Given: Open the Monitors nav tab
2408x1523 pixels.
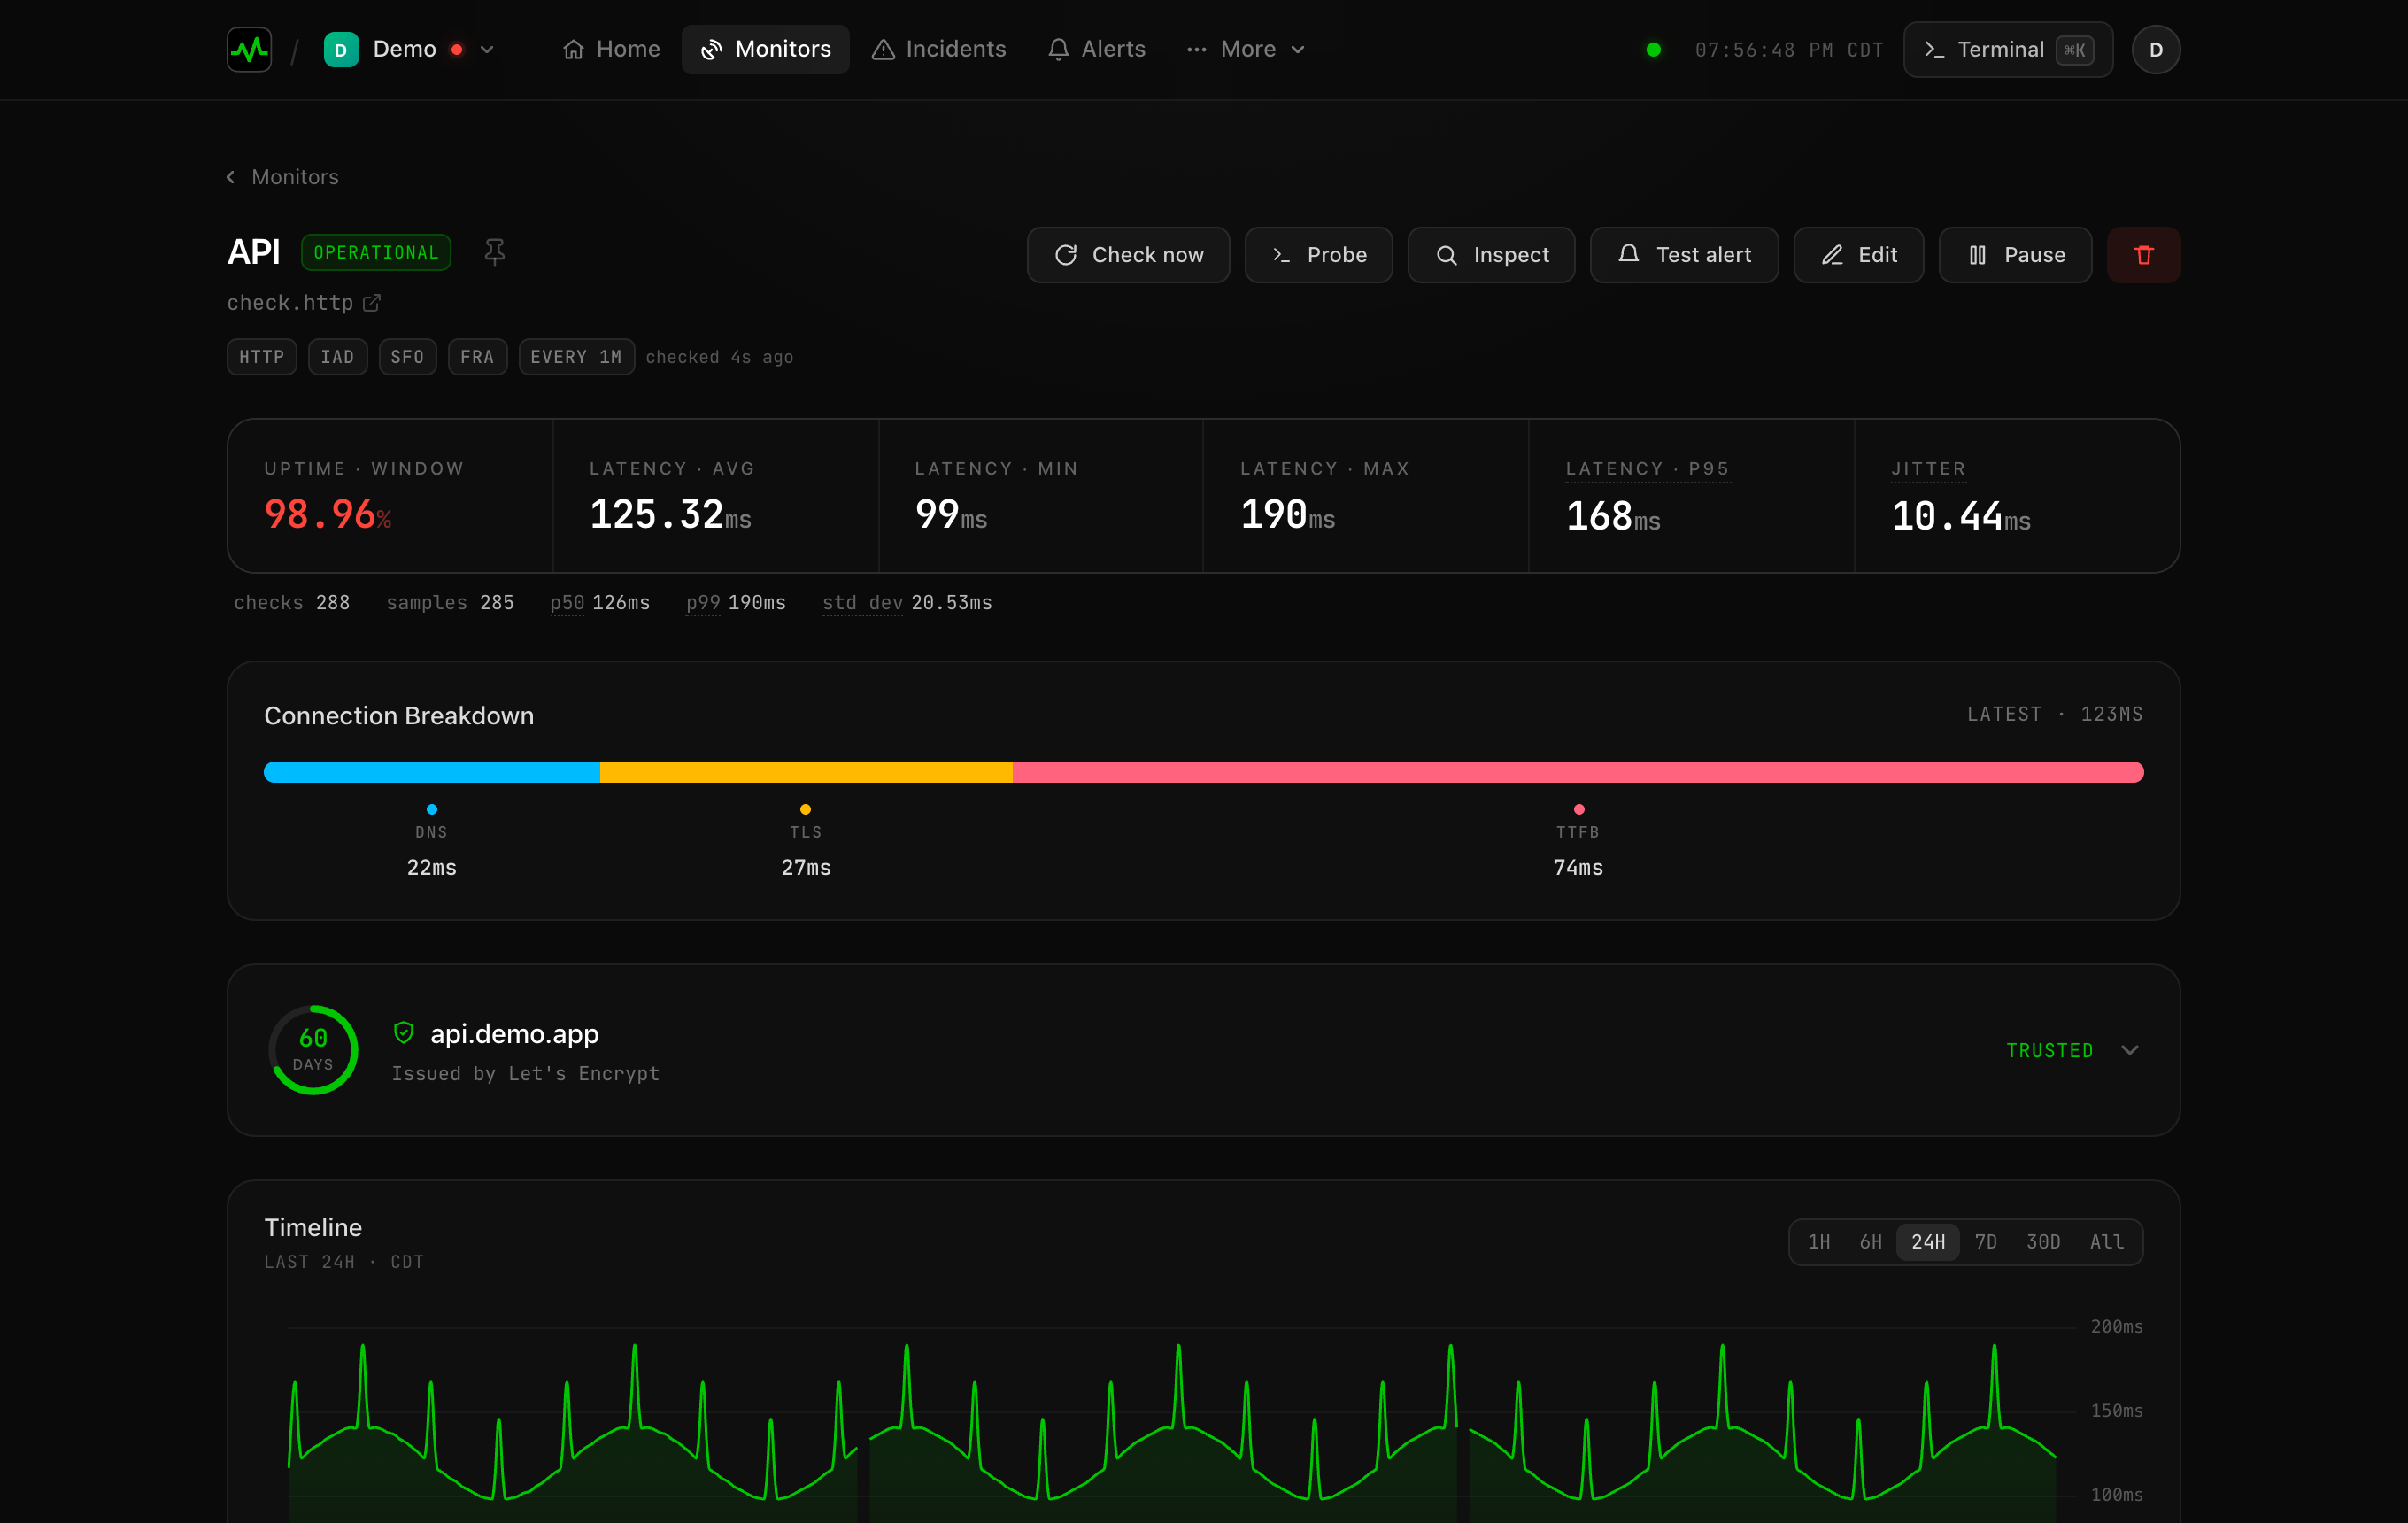Looking at the screenshot, I should (766, 49).
